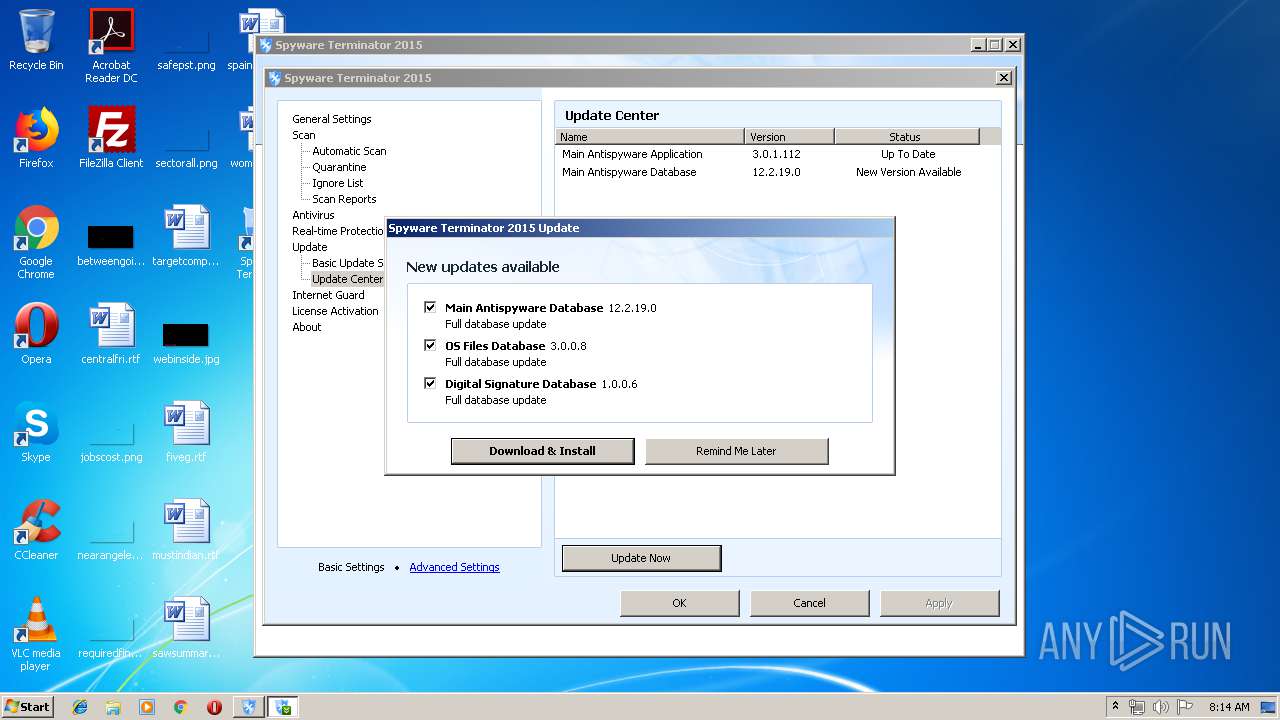The height and width of the screenshot is (720, 1280).
Task: Click the 8:14 AM taskbar clock
Action: 1228,707
